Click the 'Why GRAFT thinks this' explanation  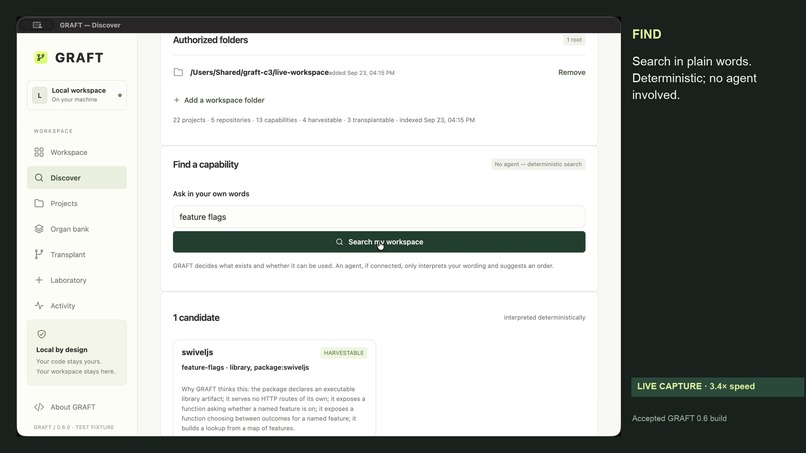pyautogui.click(x=273, y=408)
